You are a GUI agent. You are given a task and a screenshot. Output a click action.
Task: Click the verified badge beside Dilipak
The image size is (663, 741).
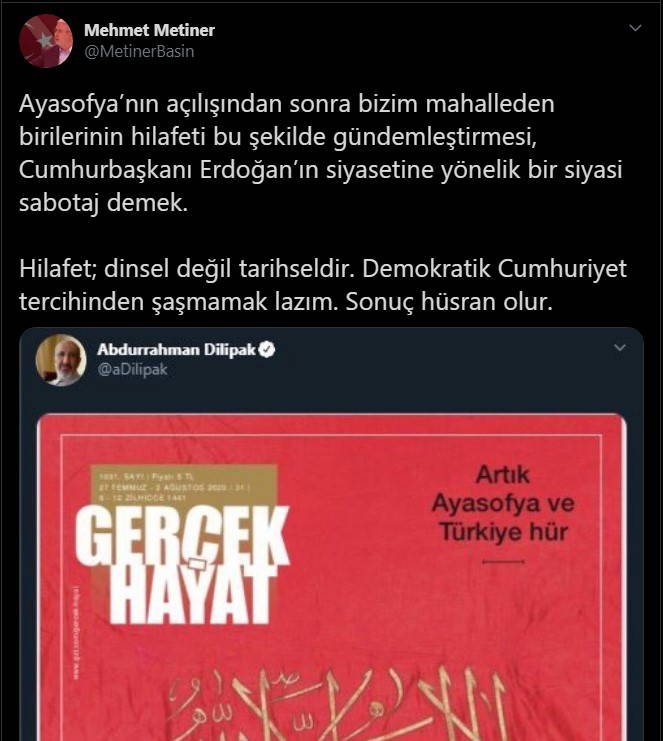(267, 349)
